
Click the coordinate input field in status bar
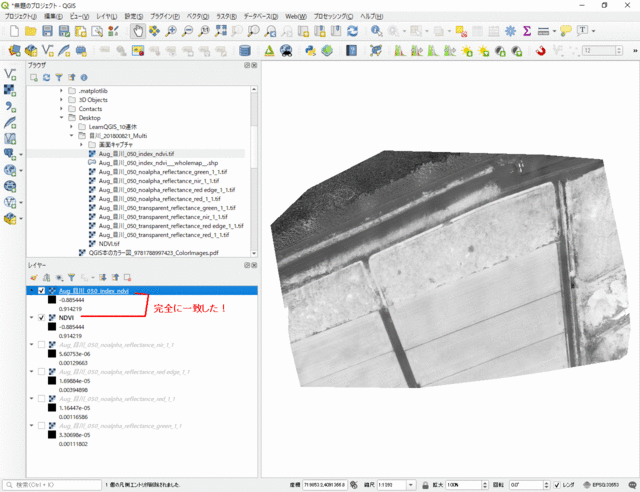click(324, 485)
